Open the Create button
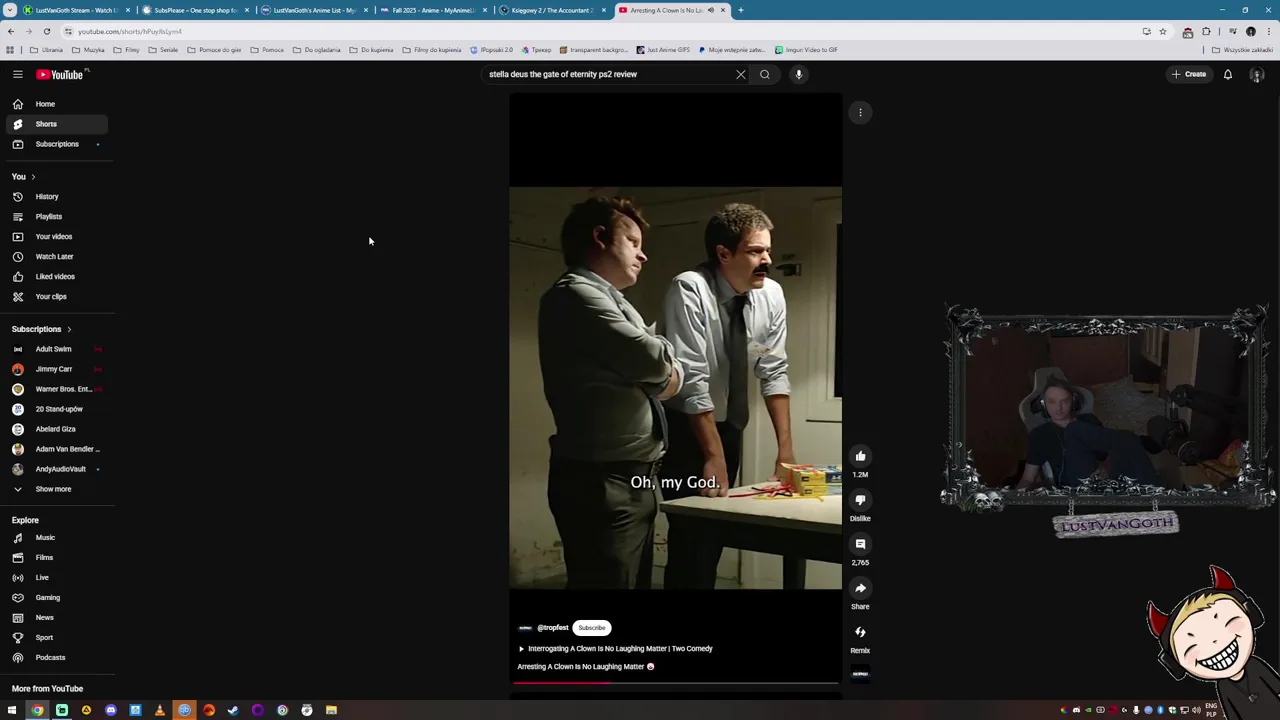The image size is (1280, 720). tap(1190, 74)
